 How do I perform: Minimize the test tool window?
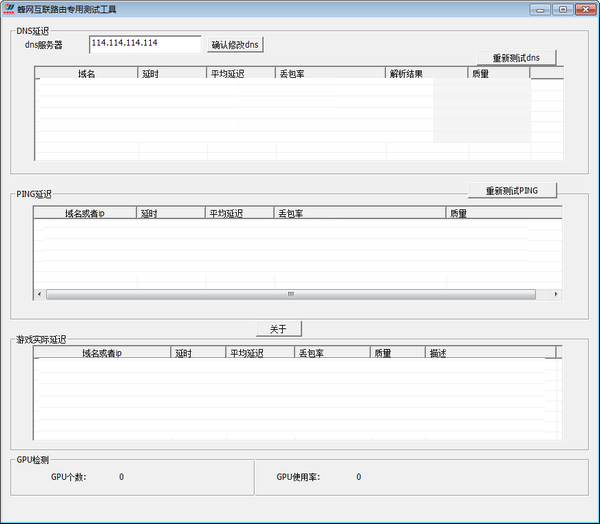[x=543, y=9]
